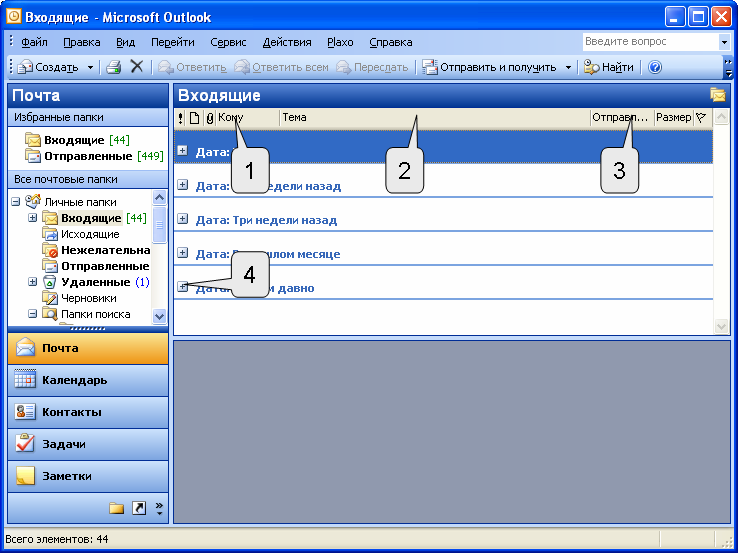Click Личные папки root item
This screenshot has height=553, width=738.
tap(71, 202)
